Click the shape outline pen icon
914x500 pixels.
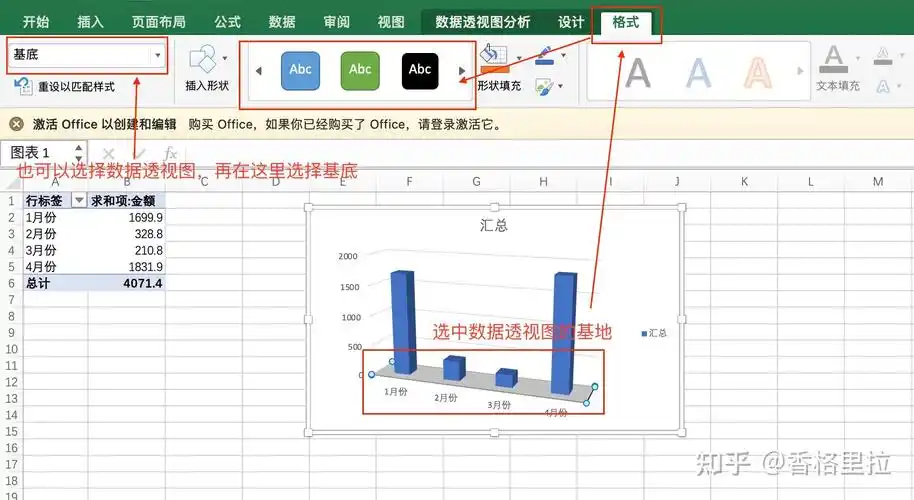(545, 56)
